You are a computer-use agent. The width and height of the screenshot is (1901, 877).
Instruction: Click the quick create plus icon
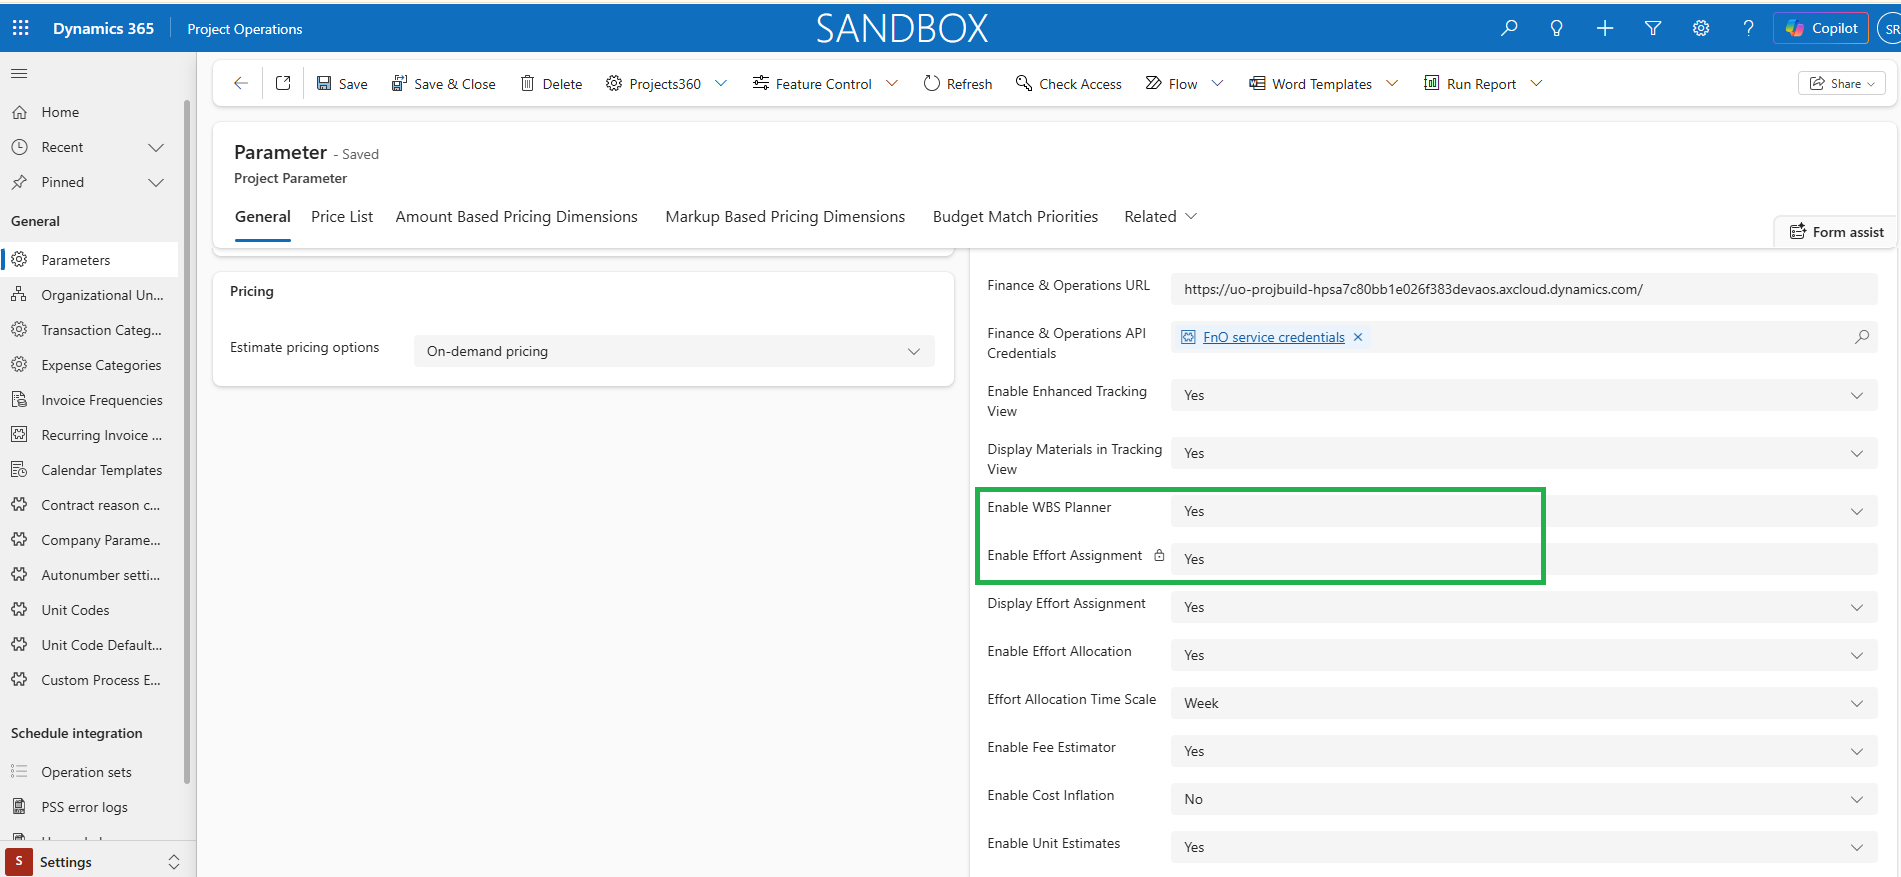pos(1605,28)
